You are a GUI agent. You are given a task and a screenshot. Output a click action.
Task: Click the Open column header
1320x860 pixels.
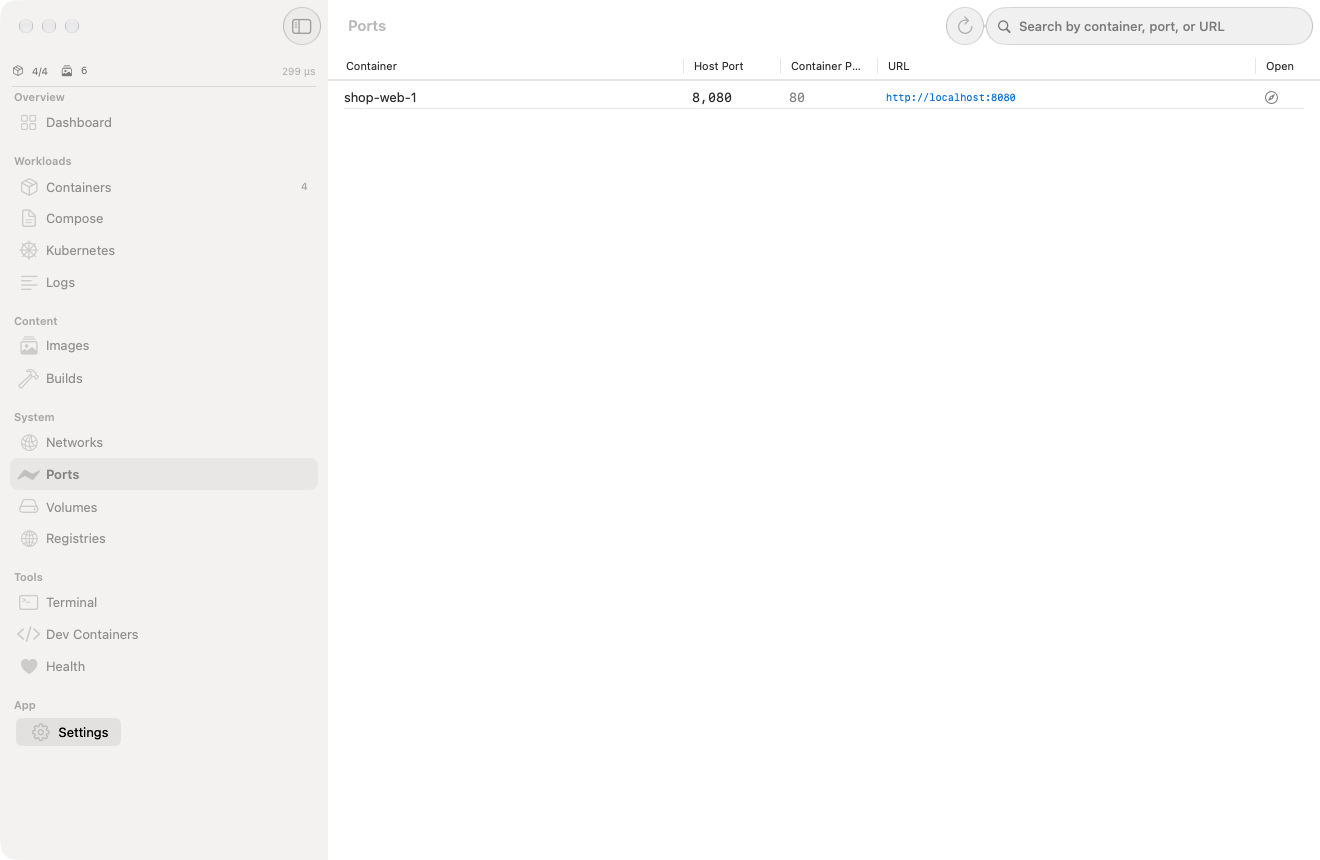point(1280,66)
